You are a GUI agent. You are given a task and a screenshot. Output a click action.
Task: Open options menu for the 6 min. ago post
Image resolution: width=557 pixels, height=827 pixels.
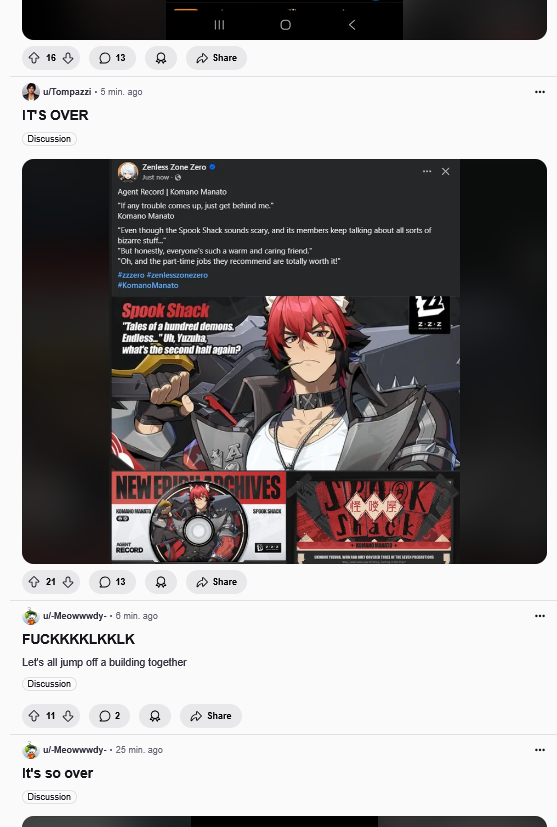pos(540,616)
